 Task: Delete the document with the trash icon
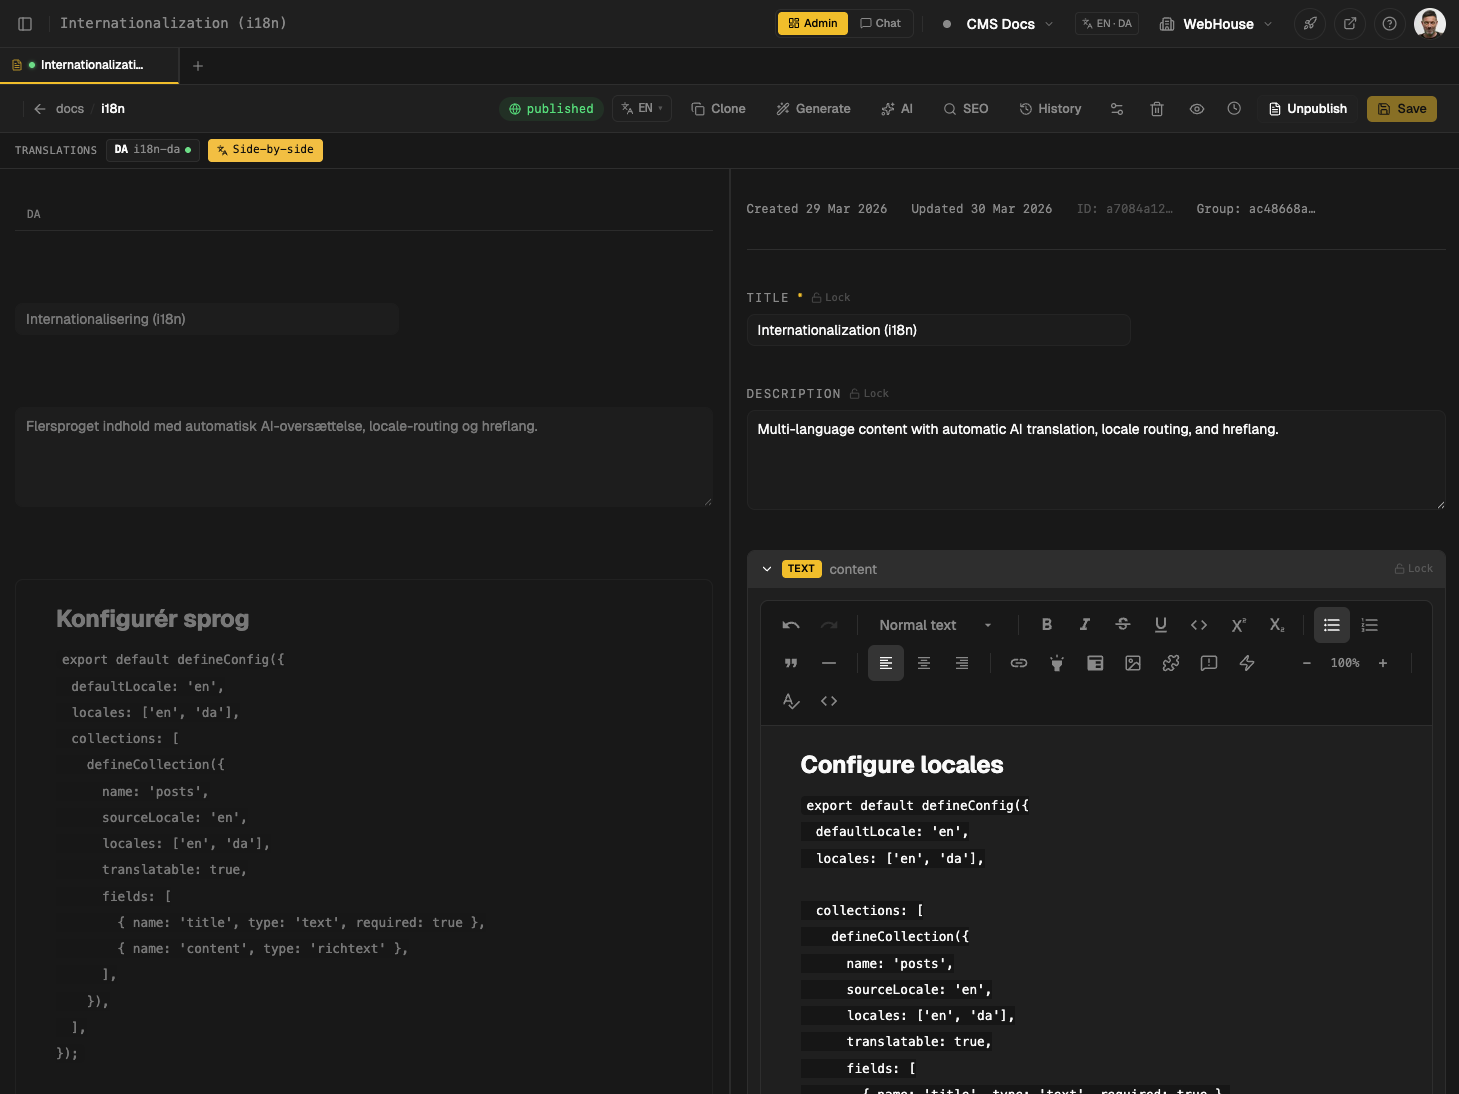(x=1156, y=108)
